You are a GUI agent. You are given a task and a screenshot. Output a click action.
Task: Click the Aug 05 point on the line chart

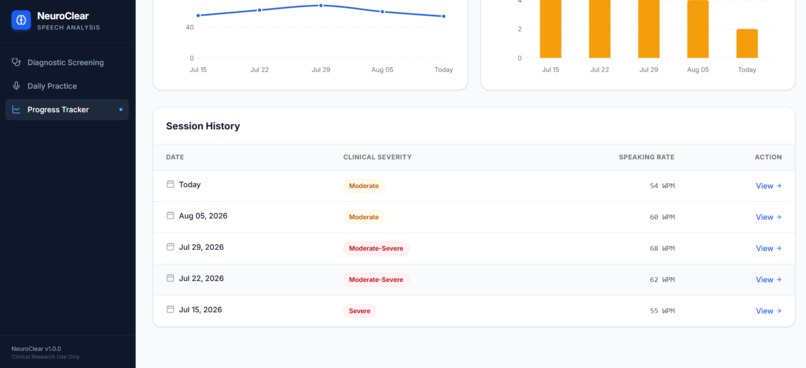pos(382,11)
